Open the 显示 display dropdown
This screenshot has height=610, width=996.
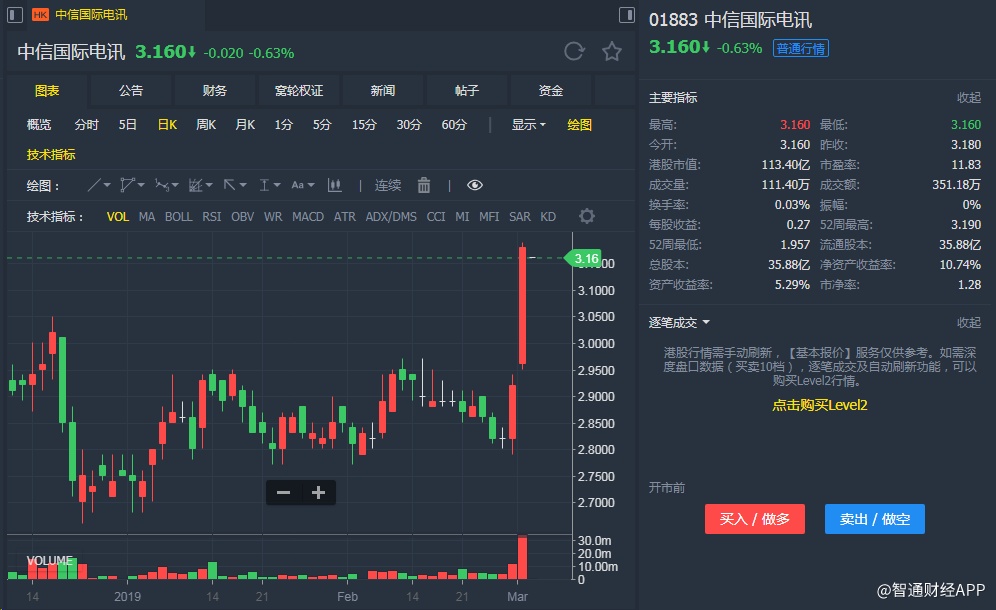pos(528,125)
